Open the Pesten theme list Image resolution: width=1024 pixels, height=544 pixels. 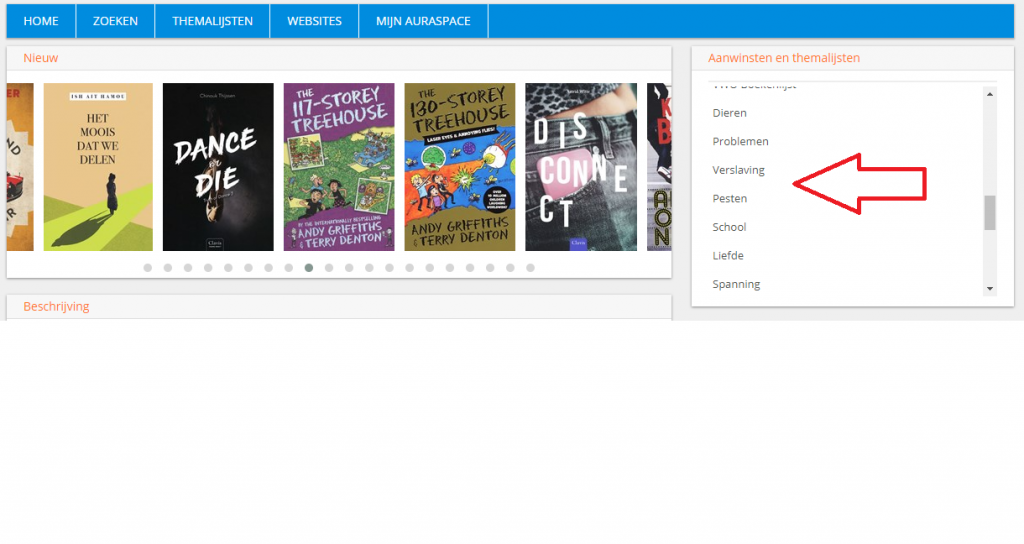pyautogui.click(x=729, y=199)
